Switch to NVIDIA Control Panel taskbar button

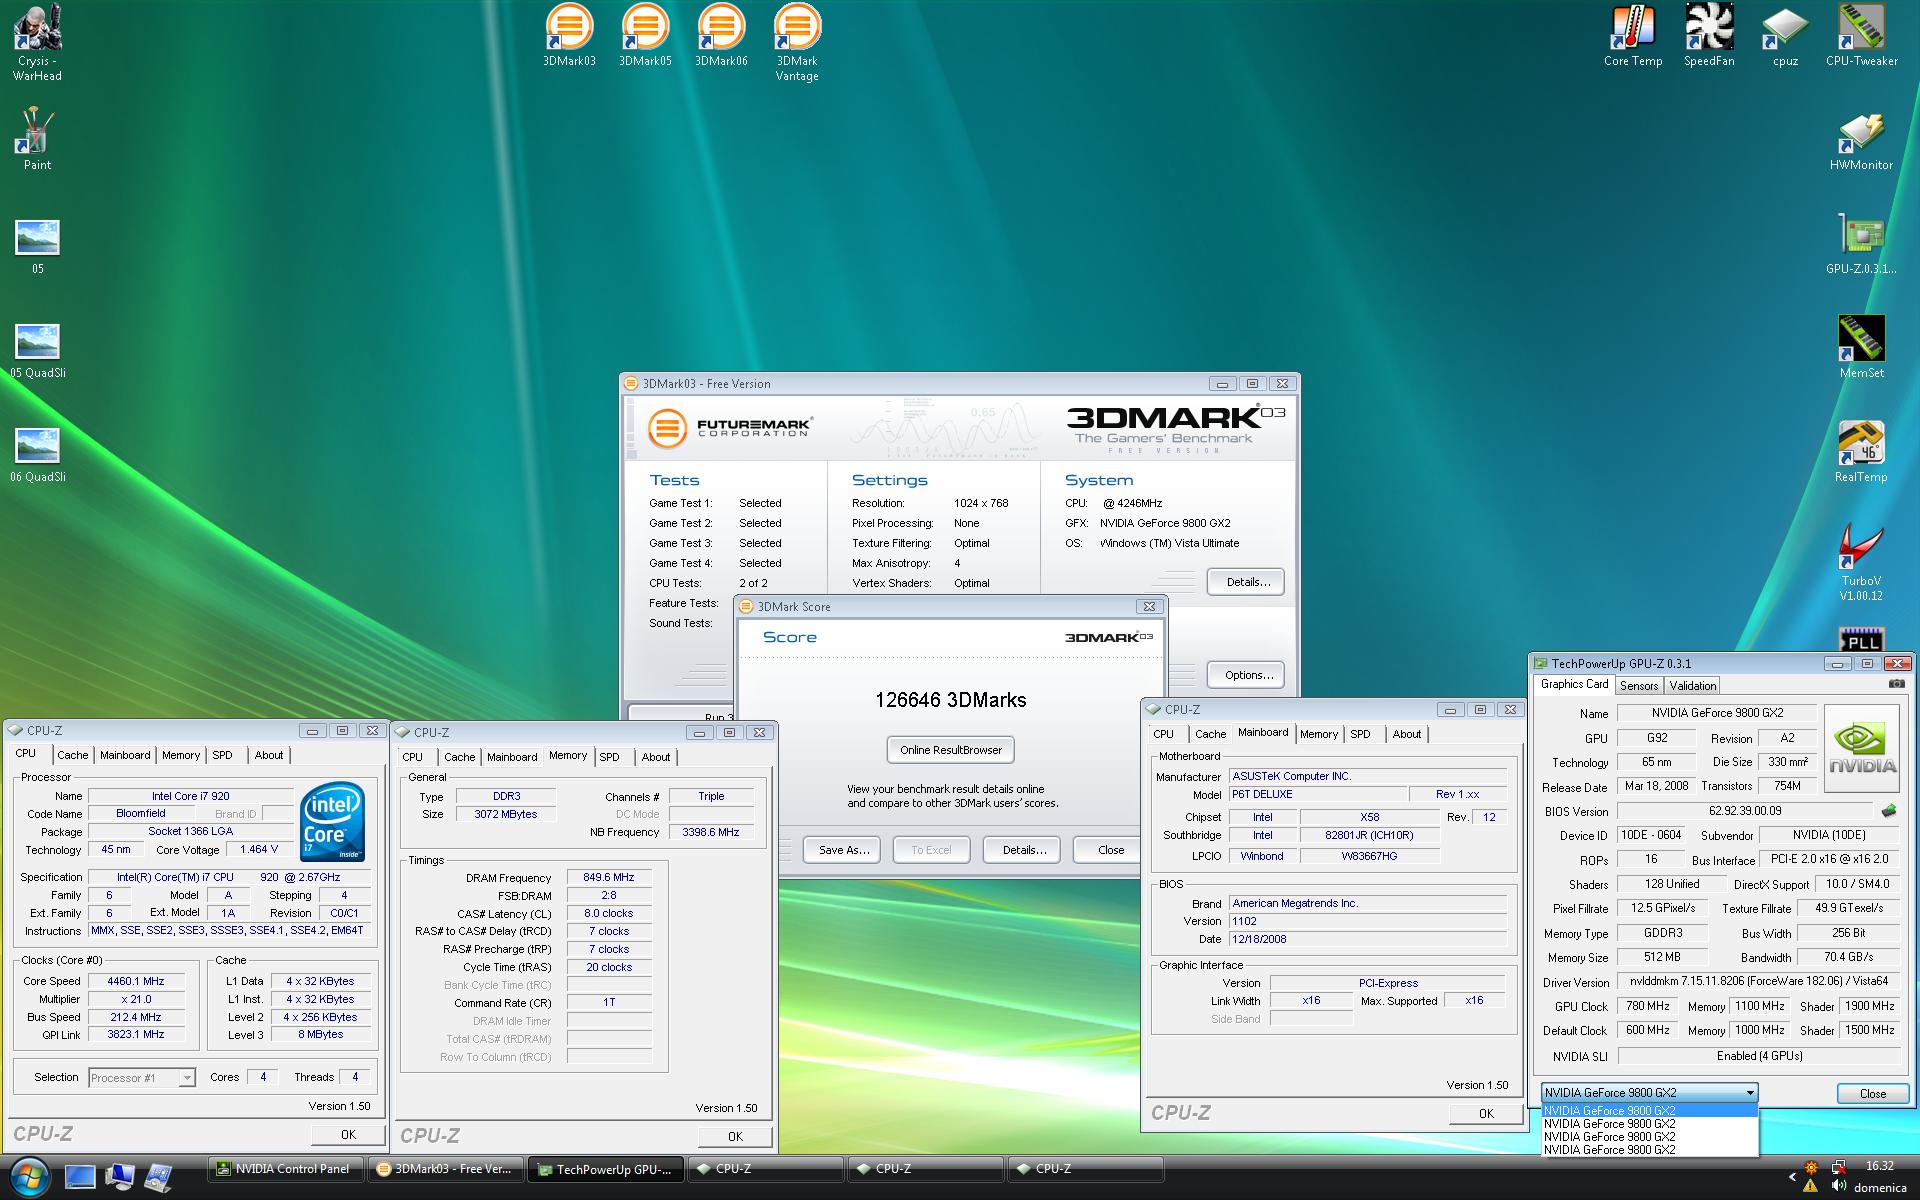pos(284,1169)
